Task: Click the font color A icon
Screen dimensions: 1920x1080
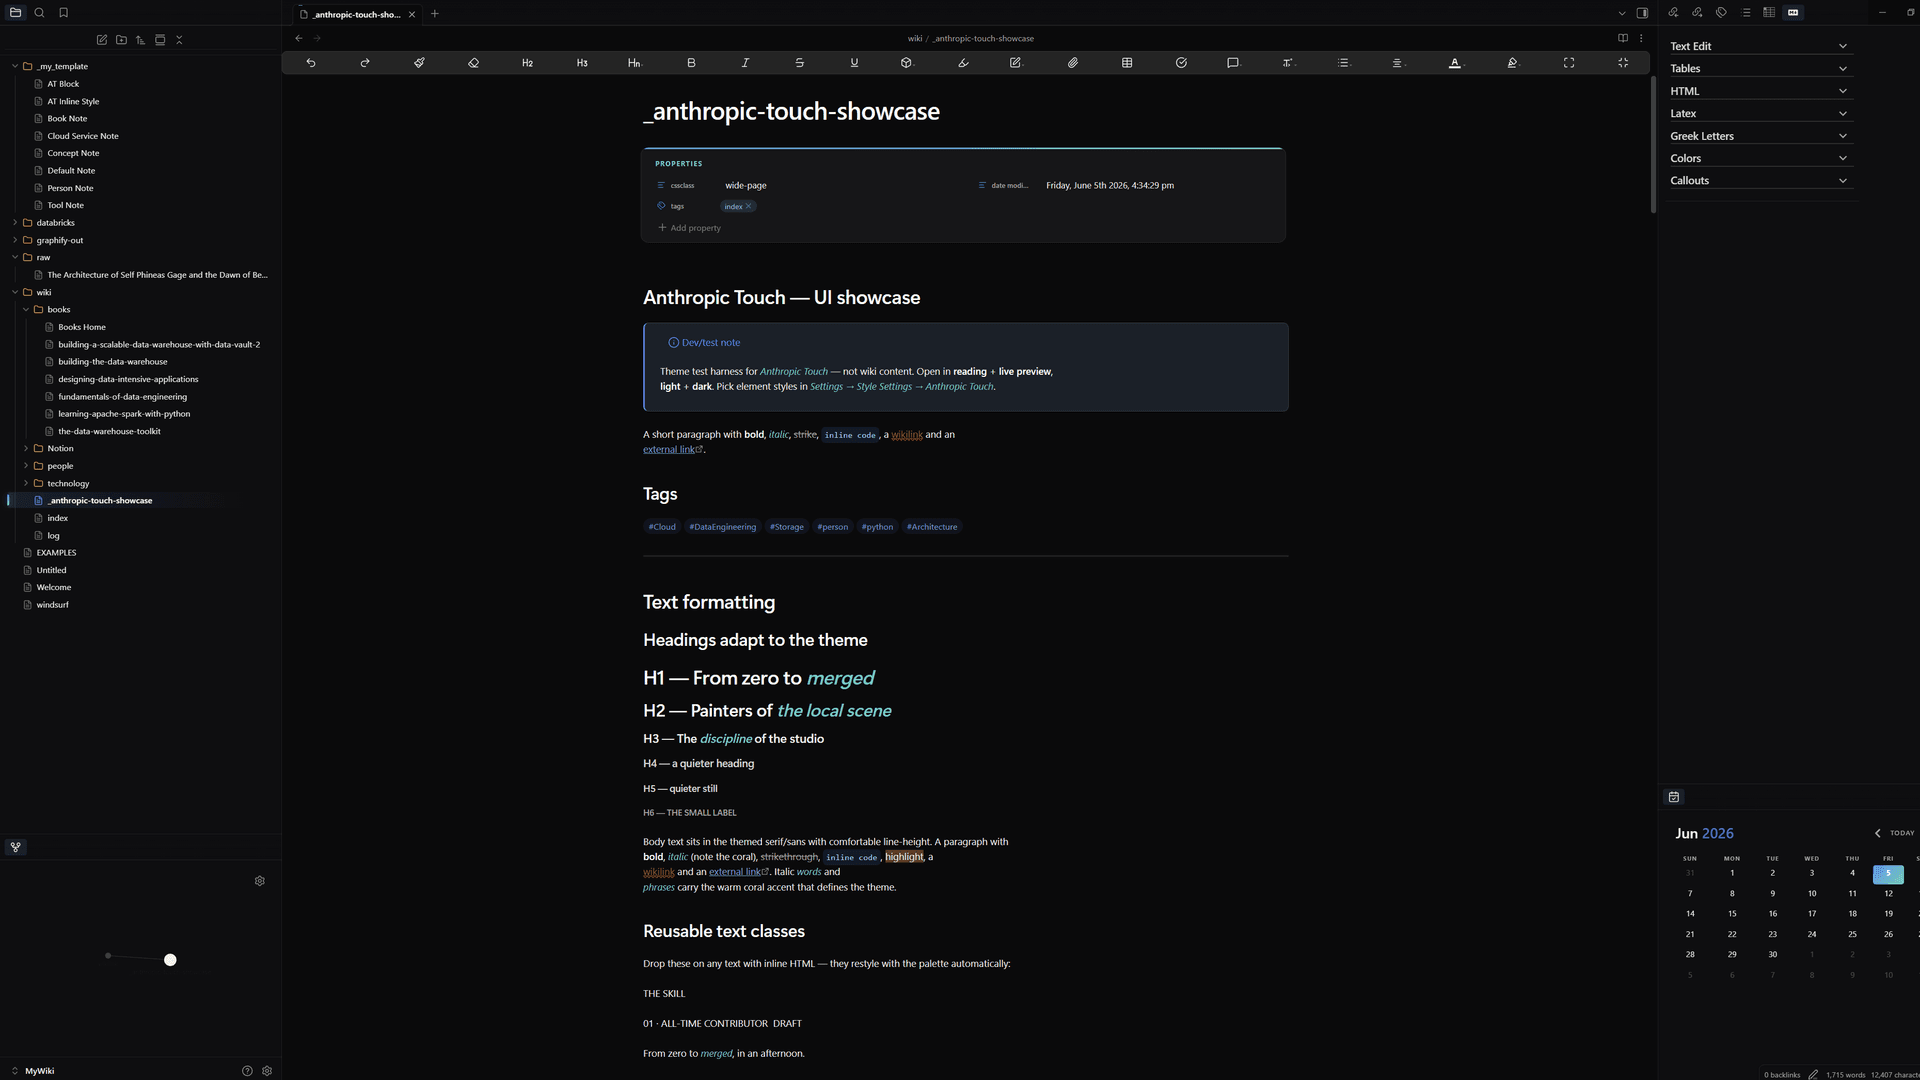Action: tap(1455, 63)
